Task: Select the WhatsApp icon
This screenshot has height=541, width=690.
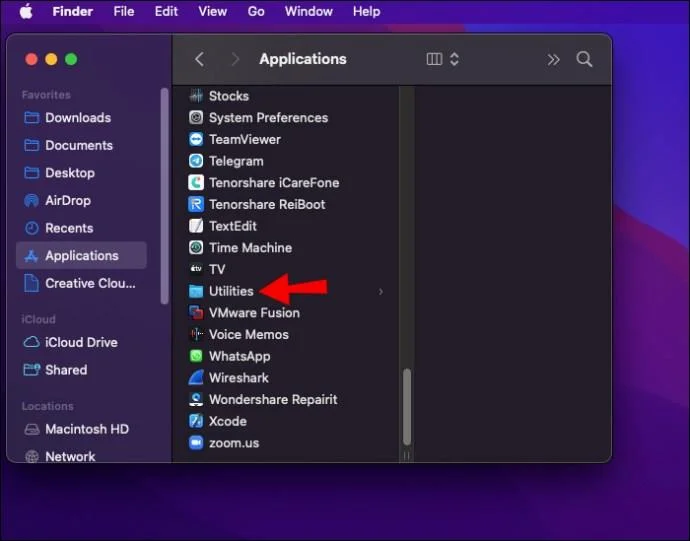Action: click(196, 356)
